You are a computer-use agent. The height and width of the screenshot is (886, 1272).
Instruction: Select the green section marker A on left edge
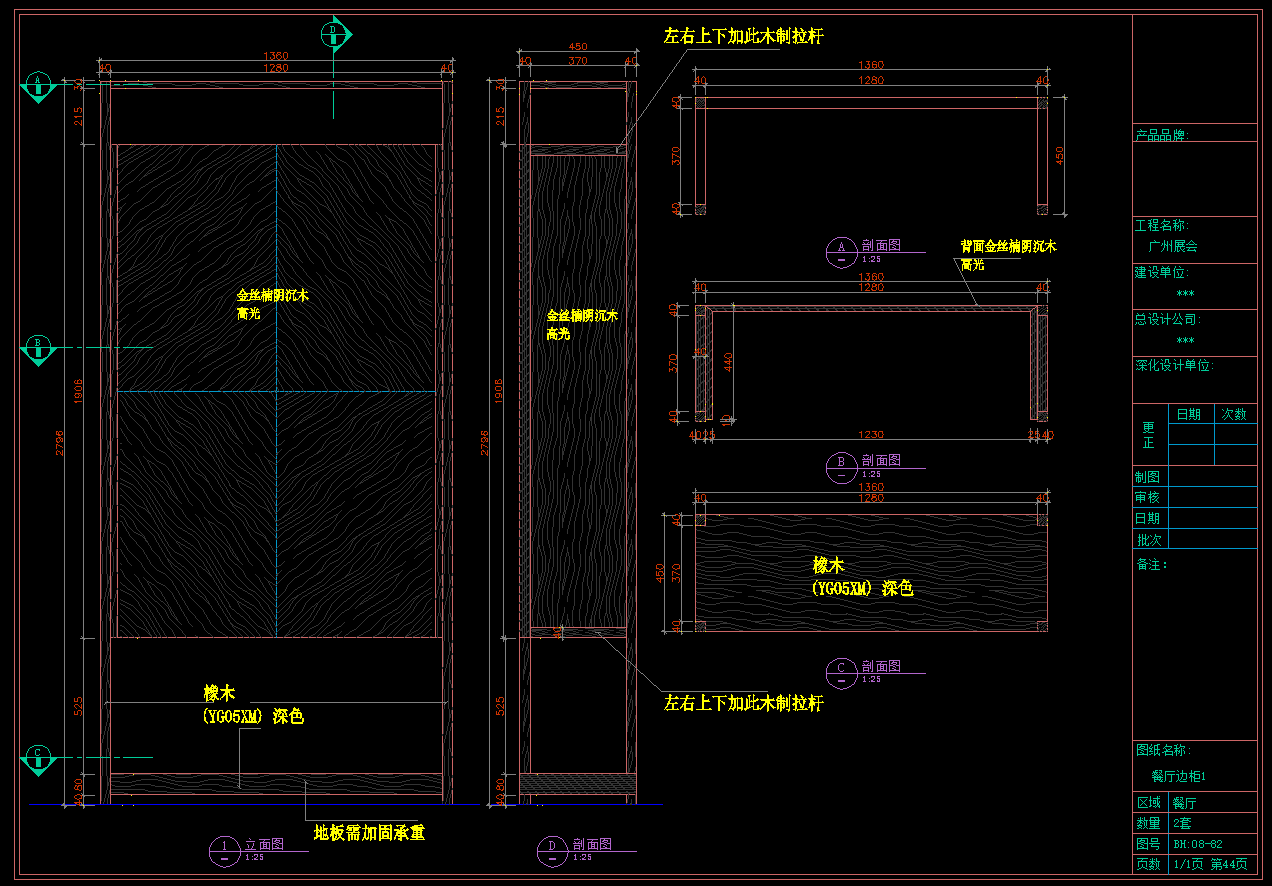coord(38,86)
